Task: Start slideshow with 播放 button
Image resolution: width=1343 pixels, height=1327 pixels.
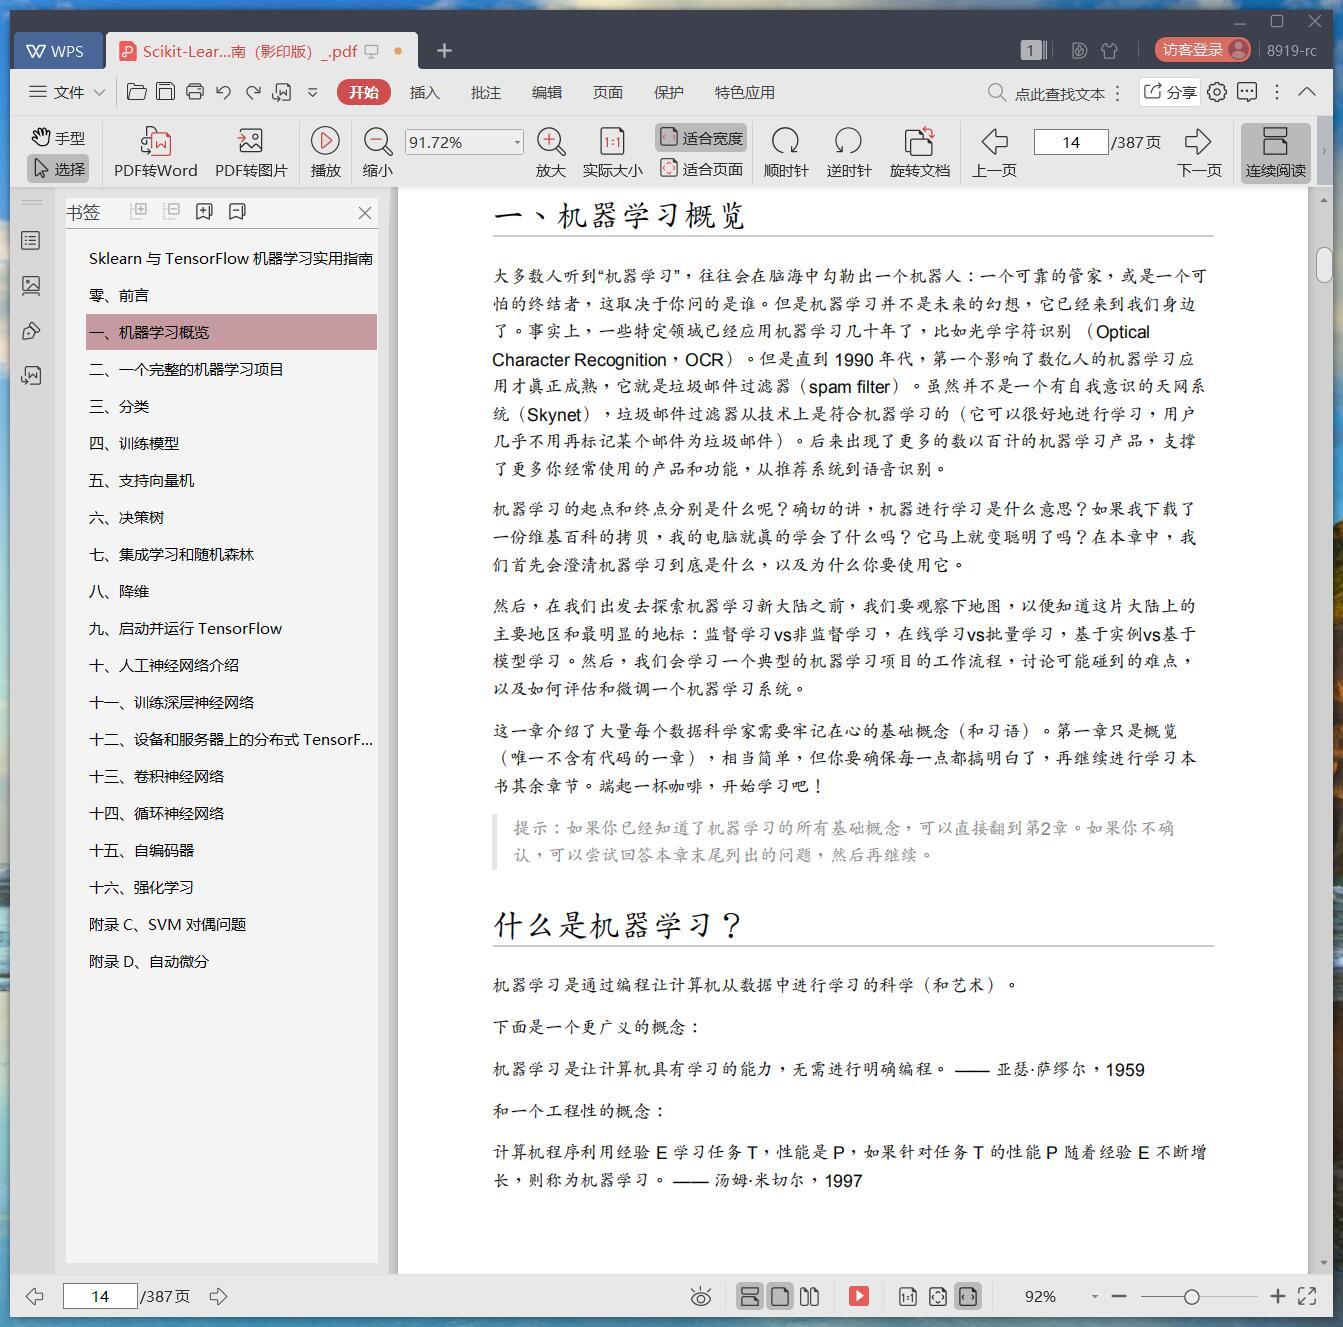Action: click(325, 153)
